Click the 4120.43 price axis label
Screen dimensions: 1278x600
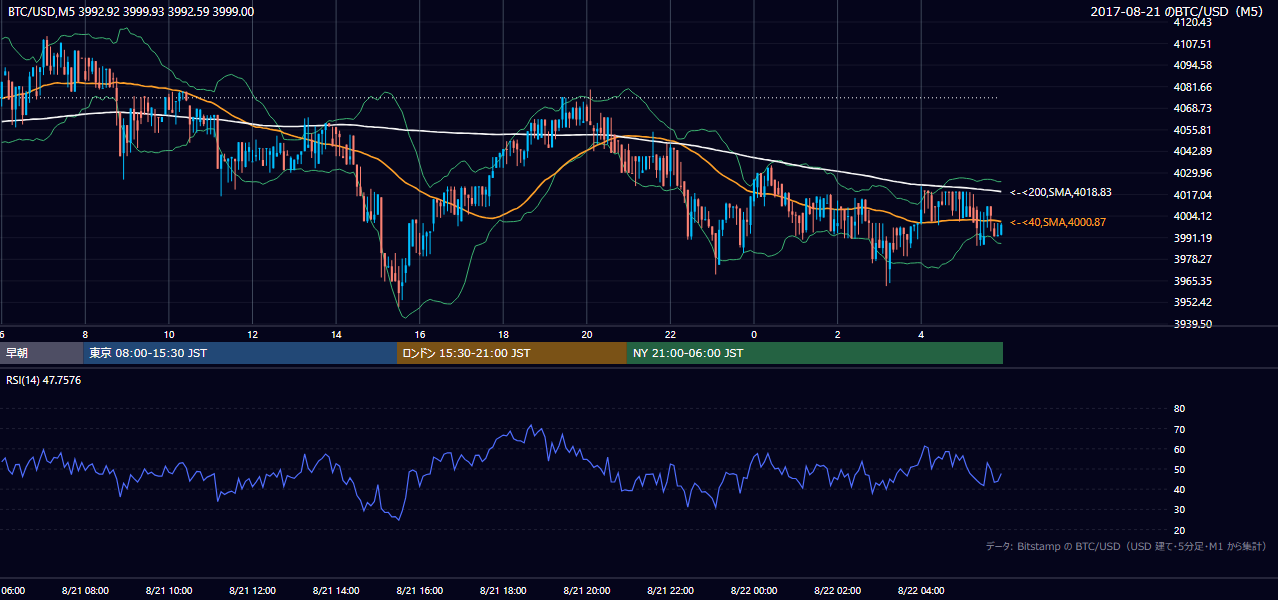tap(1192, 22)
